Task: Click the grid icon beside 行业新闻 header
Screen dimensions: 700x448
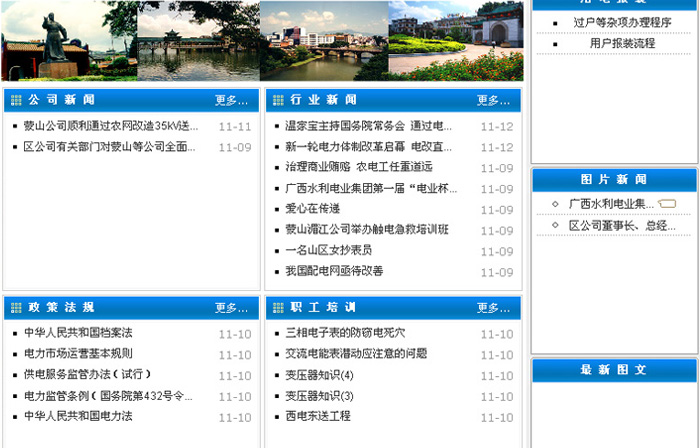Action: click(x=277, y=100)
